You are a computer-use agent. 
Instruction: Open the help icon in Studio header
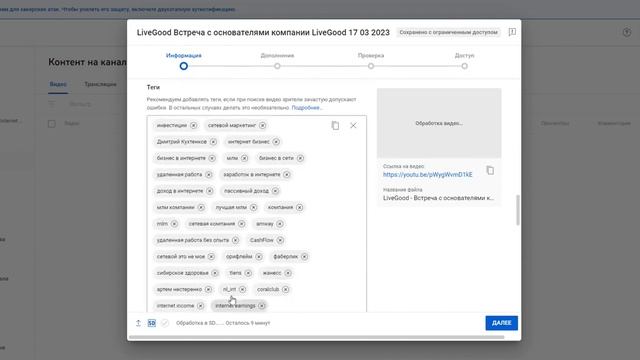point(627,32)
